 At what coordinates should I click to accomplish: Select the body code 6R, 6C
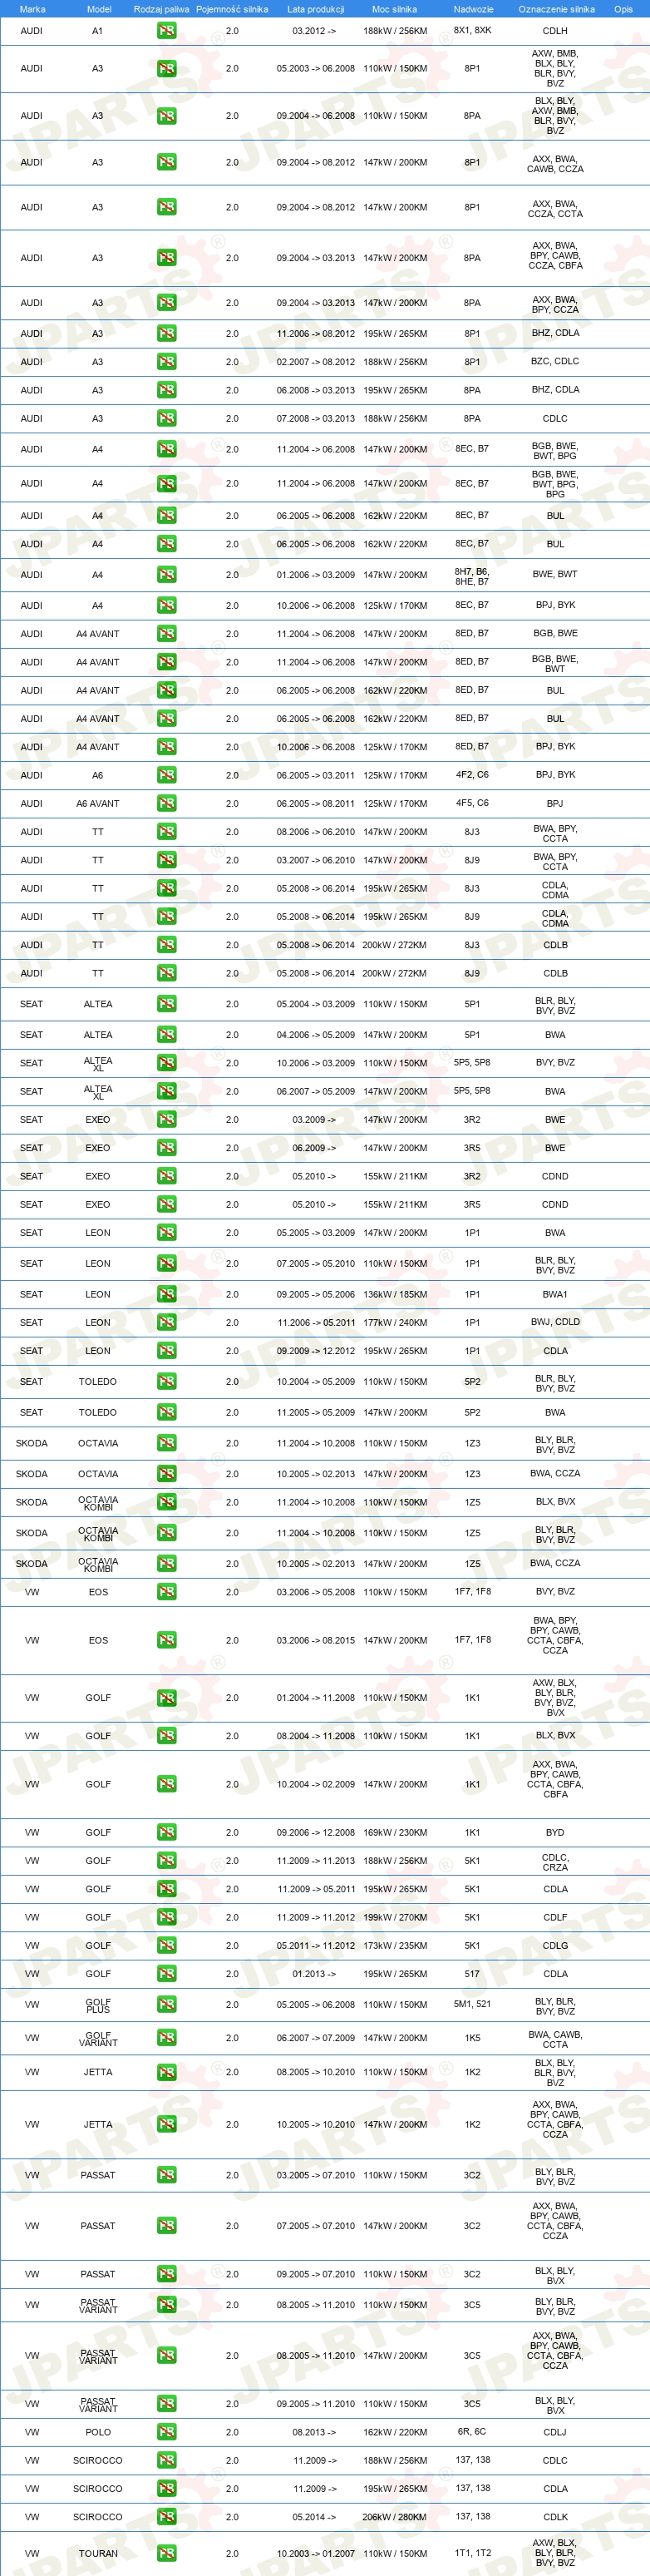(472, 2432)
